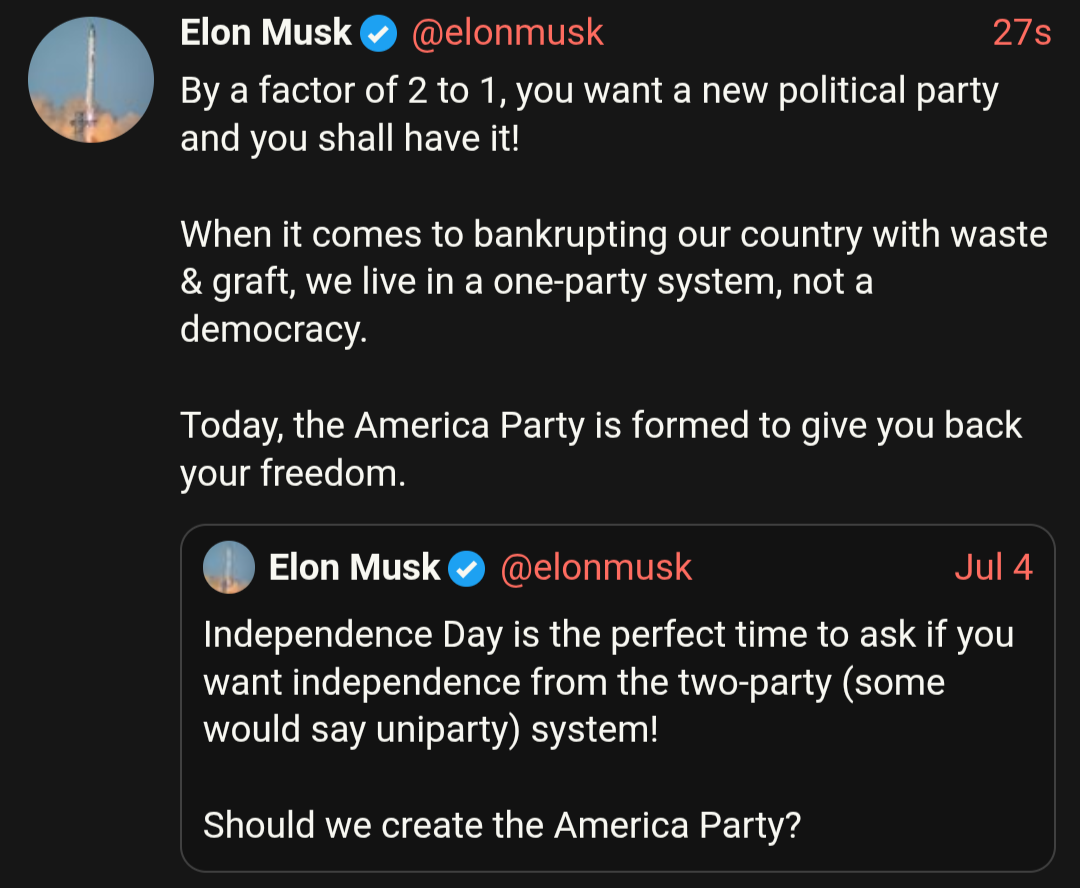1080x888 pixels.
Task: Click the line 'and you shall have it!'
Action: click(350, 138)
